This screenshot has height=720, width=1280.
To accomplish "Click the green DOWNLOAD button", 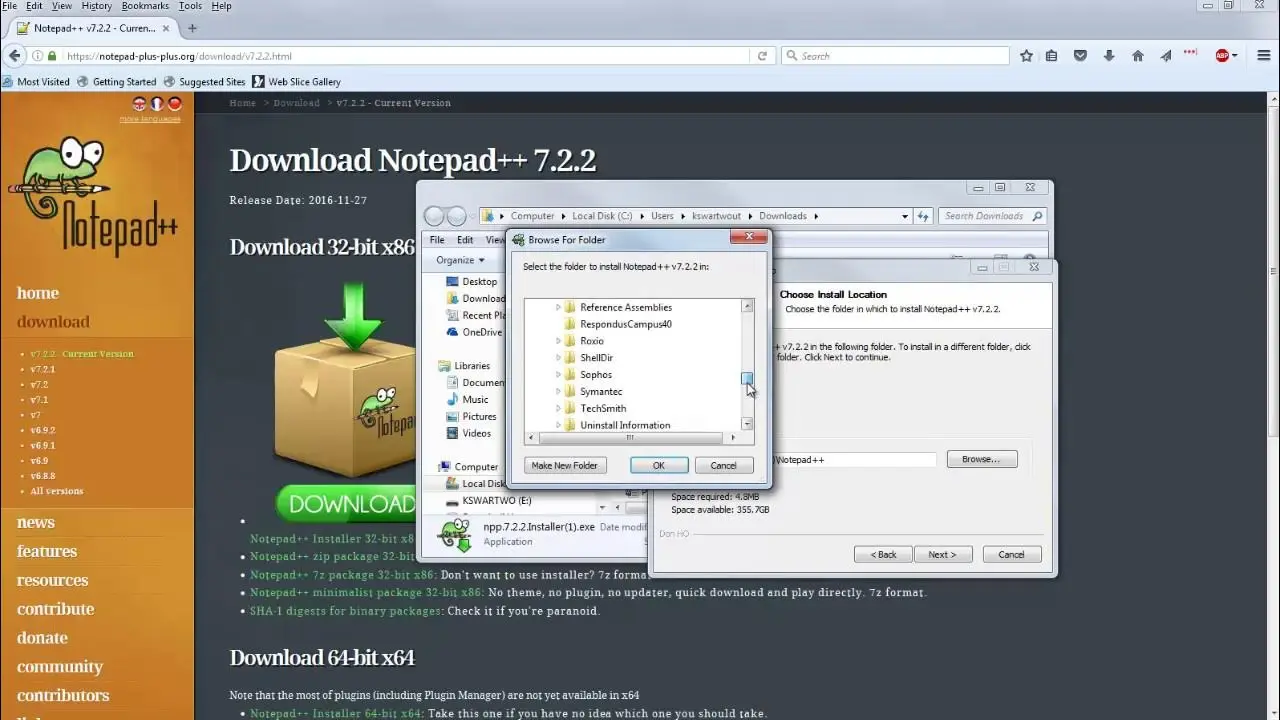I will point(346,504).
